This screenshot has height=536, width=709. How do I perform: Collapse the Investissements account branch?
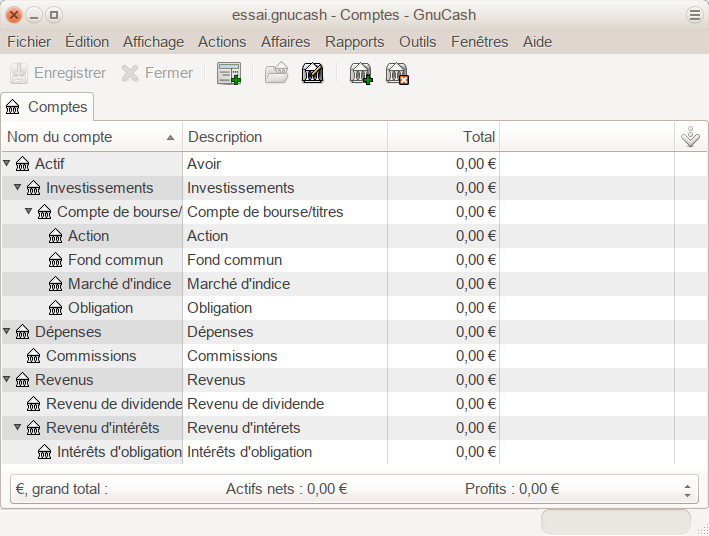(18, 188)
